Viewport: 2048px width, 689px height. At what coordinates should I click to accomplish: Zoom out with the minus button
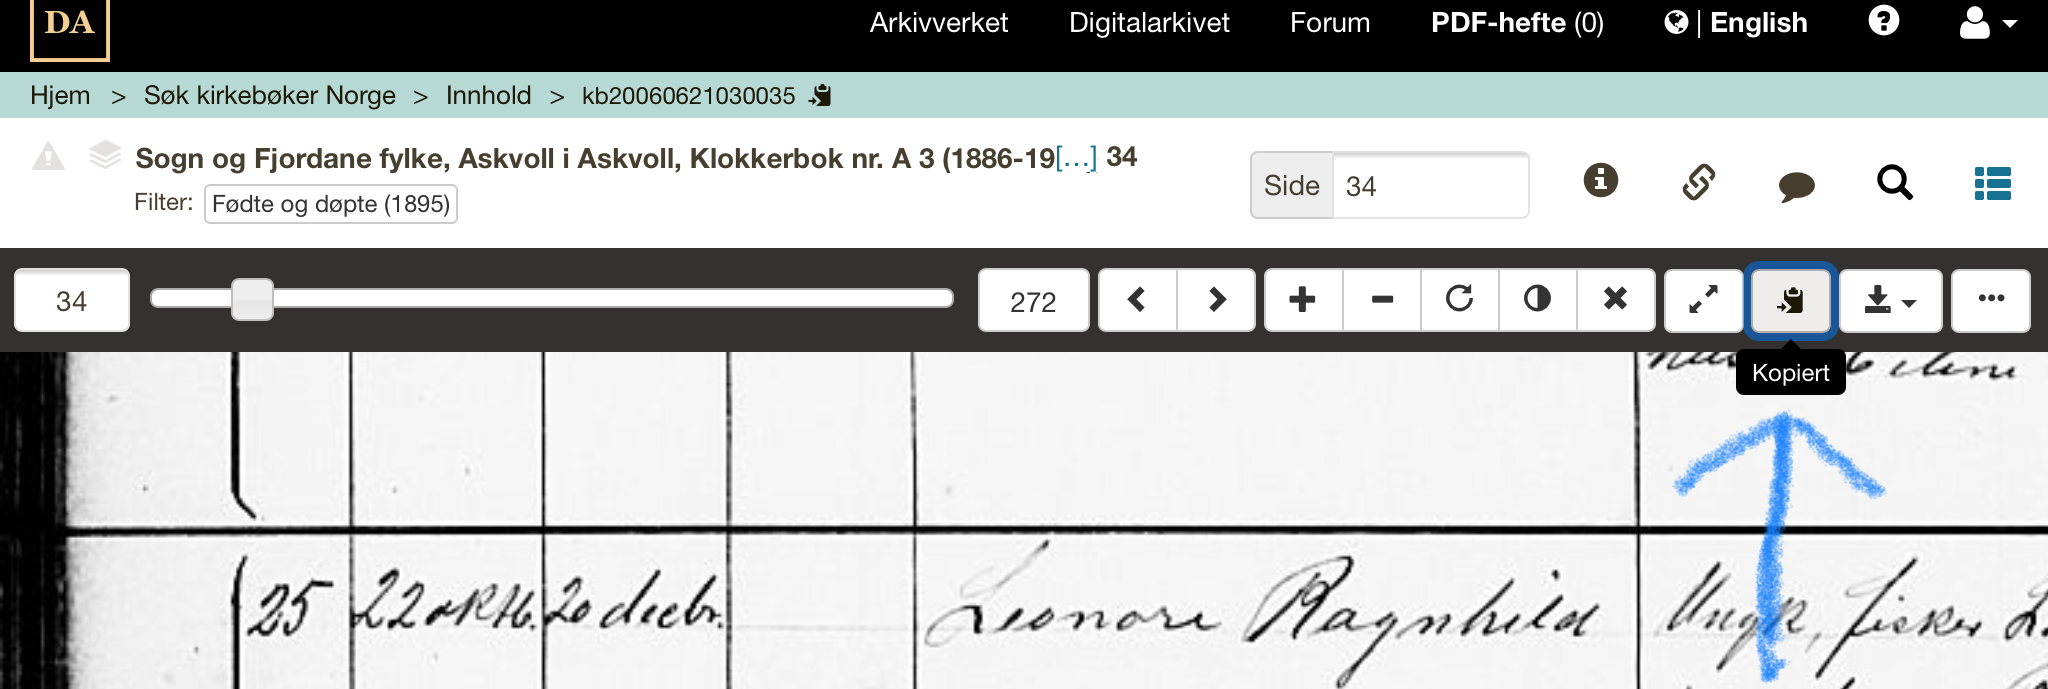click(x=1382, y=300)
